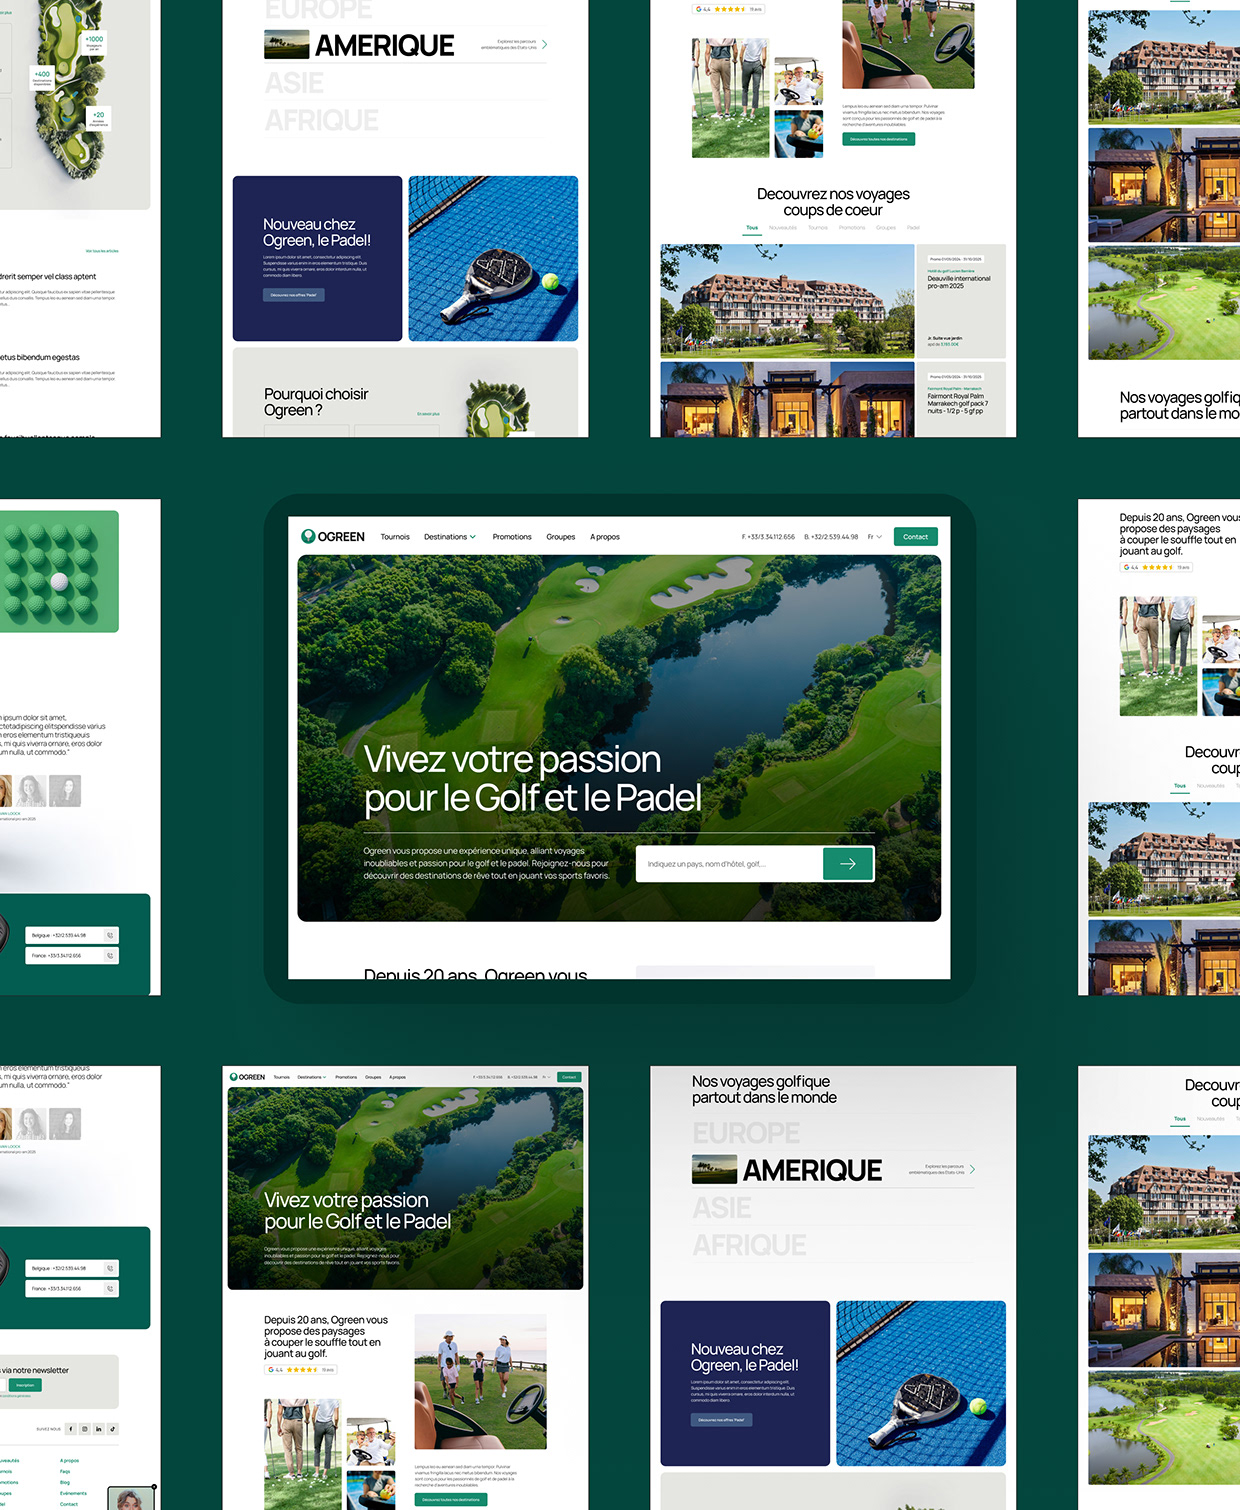Click the LinkedIn icon in the footer
Screen dimensions: 1240x1510
click(98, 1429)
